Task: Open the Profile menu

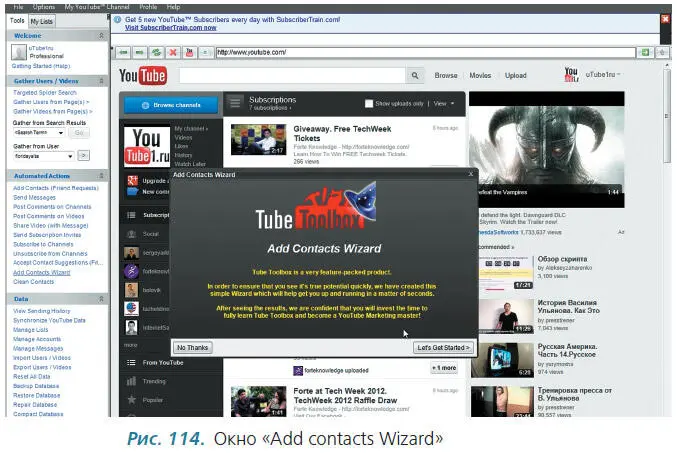Action: pyautogui.click(x=148, y=7)
